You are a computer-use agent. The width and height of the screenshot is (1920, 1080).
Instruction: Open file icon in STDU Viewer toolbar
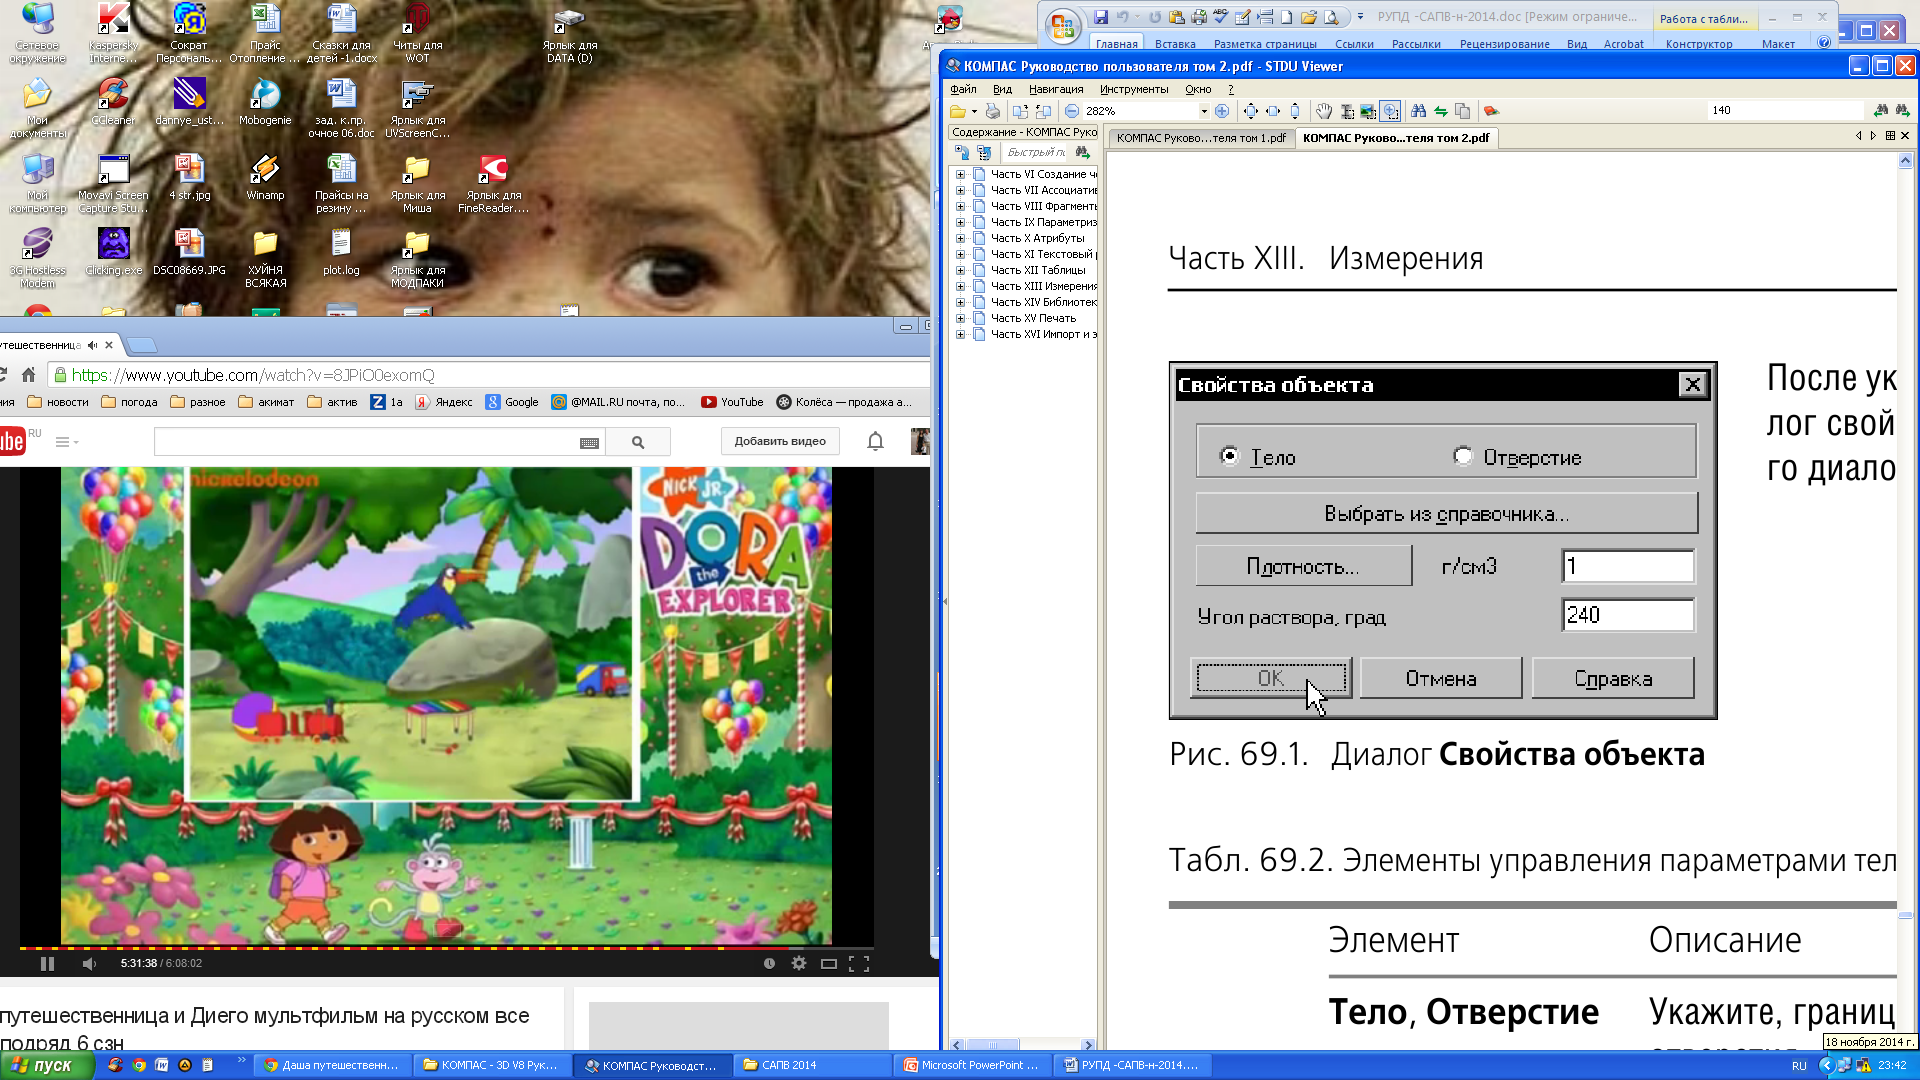pos(957,111)
